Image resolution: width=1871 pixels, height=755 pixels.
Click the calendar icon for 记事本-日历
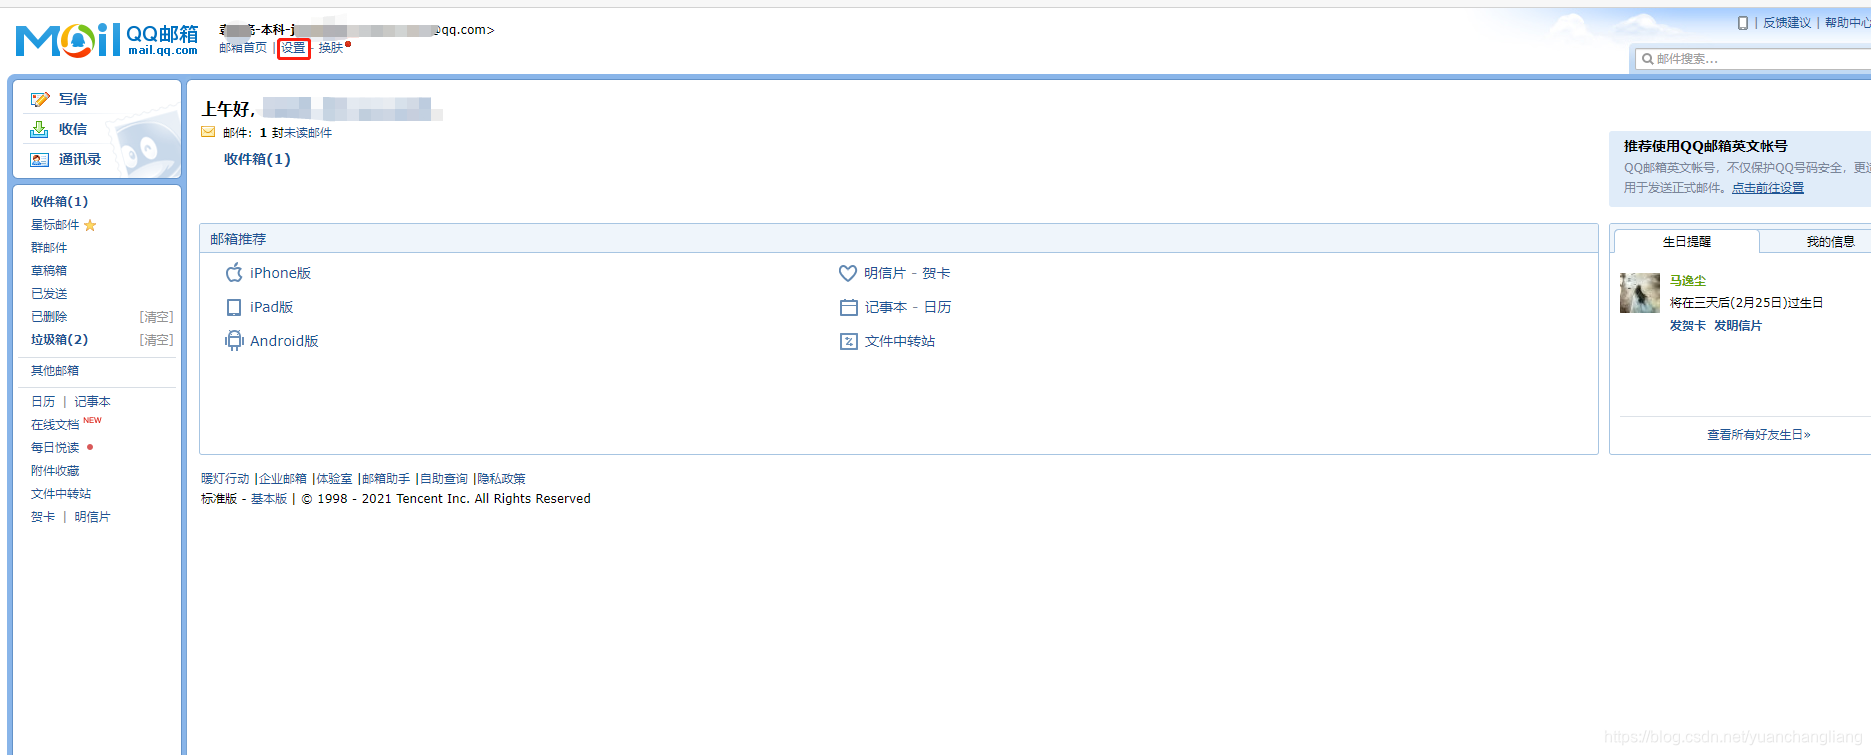pyautogui.click(x=848, y=307)
